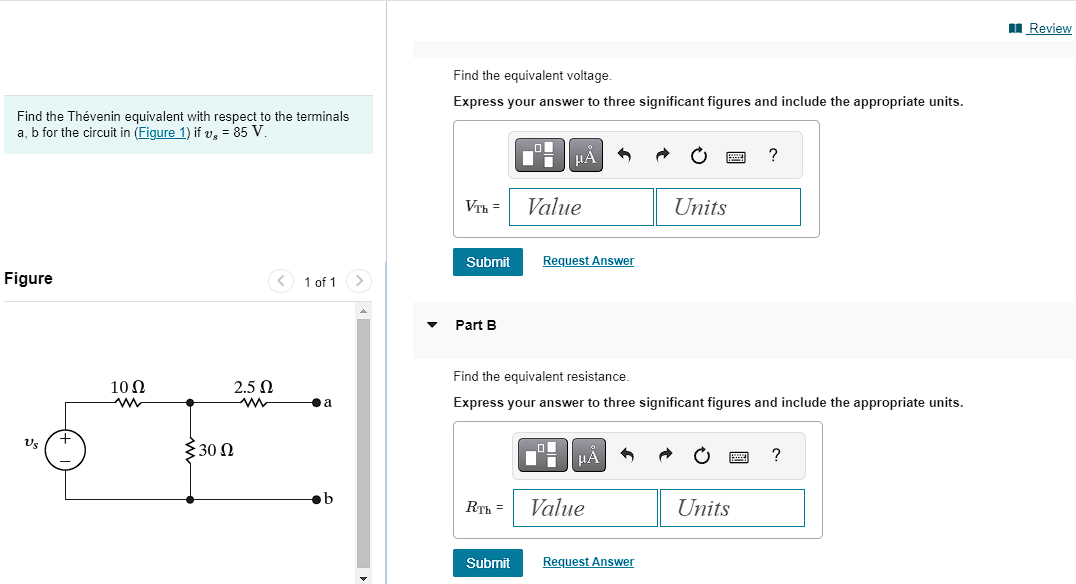The height and width of the screenshot is (584, 1076).
Task: Undo the last entry in Part A
Action: [x=623, y=155]
